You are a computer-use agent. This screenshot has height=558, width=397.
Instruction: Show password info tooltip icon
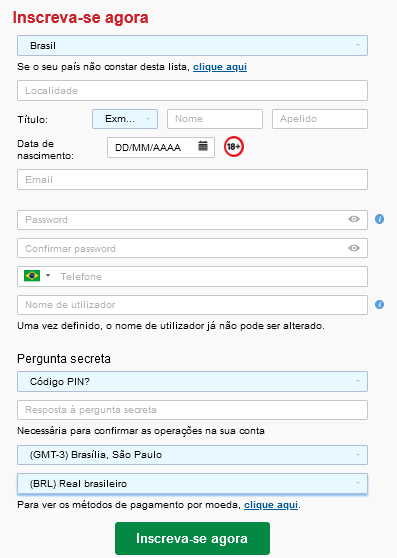(x=379, y=219)
